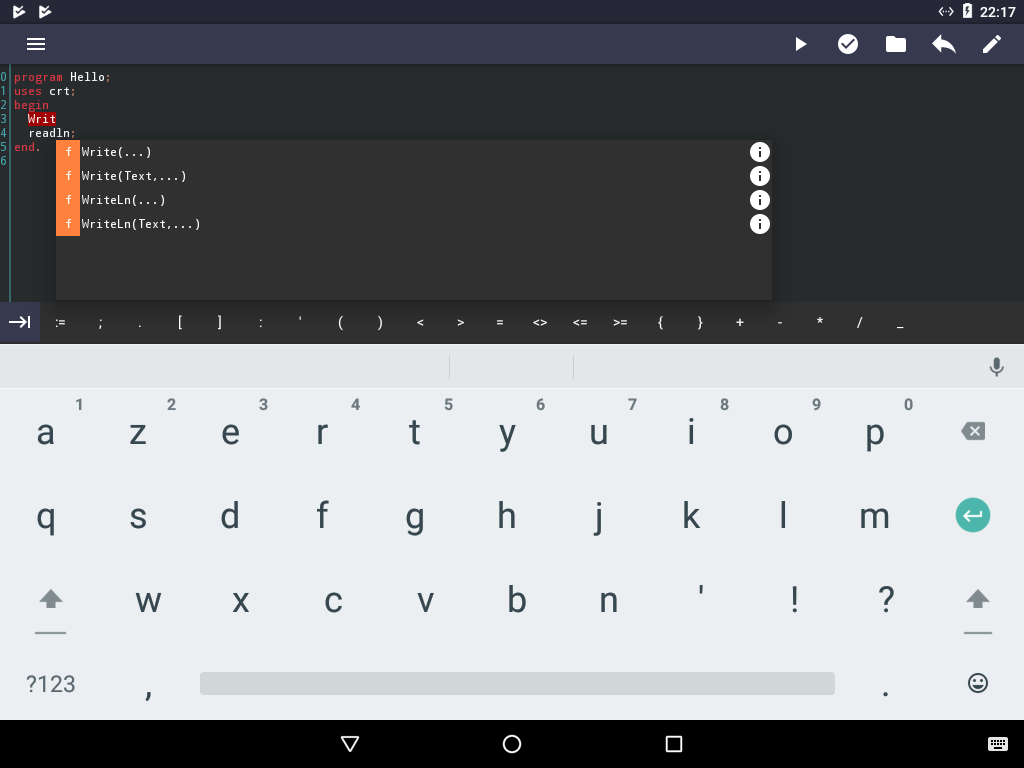Tap the pencil edit icon
The width and height of the screenshot is (1024, 768).
(x=992, y=44)
